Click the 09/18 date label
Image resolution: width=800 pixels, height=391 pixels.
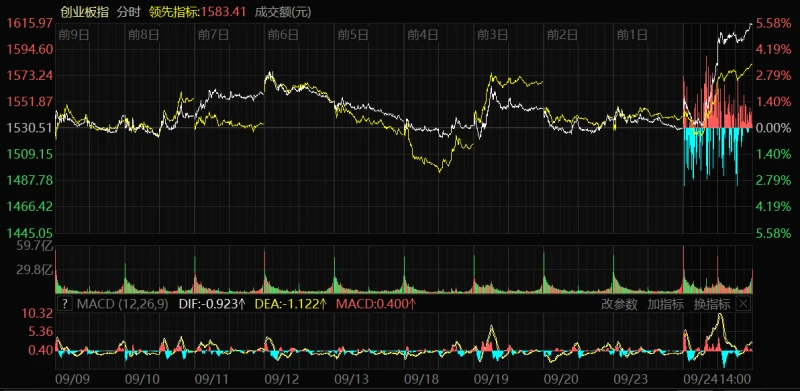421,379
